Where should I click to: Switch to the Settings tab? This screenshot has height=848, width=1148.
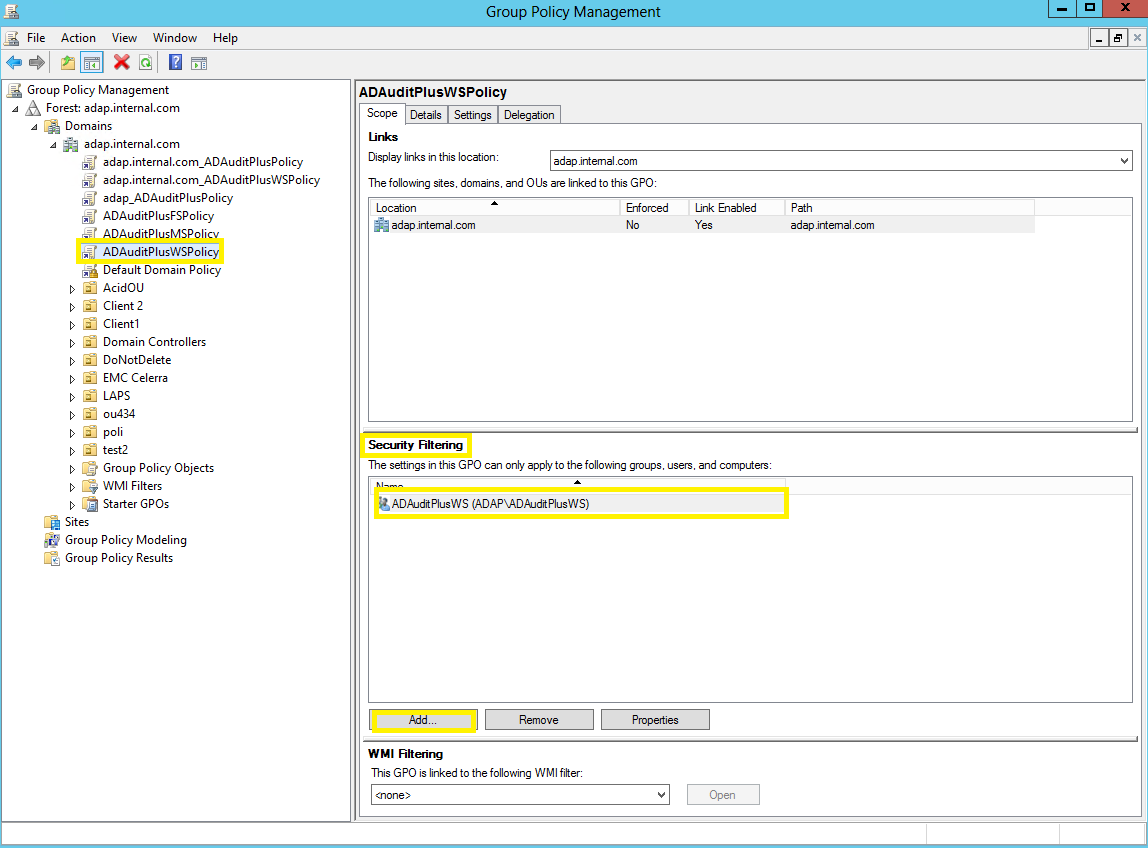472,115
